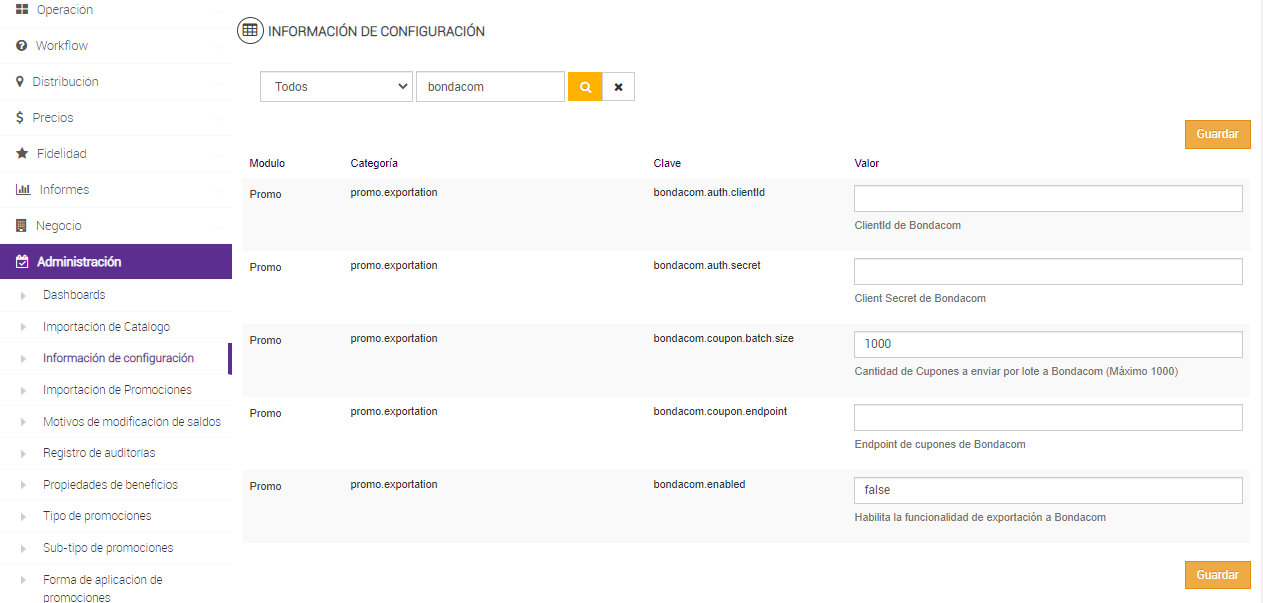Screen dimensions: 1263x603
Task: Open Tipo de promociones menu item
Action: pos(97,516)
